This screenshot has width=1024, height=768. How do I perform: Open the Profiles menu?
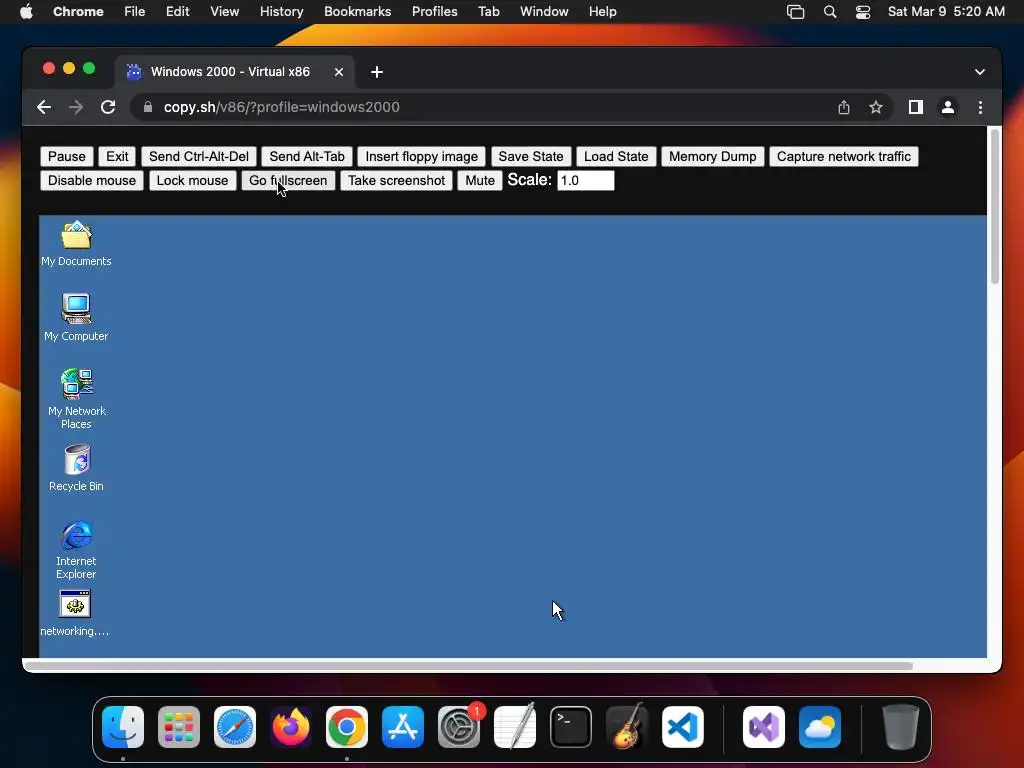pyautogui.click(x=434, y=12)
